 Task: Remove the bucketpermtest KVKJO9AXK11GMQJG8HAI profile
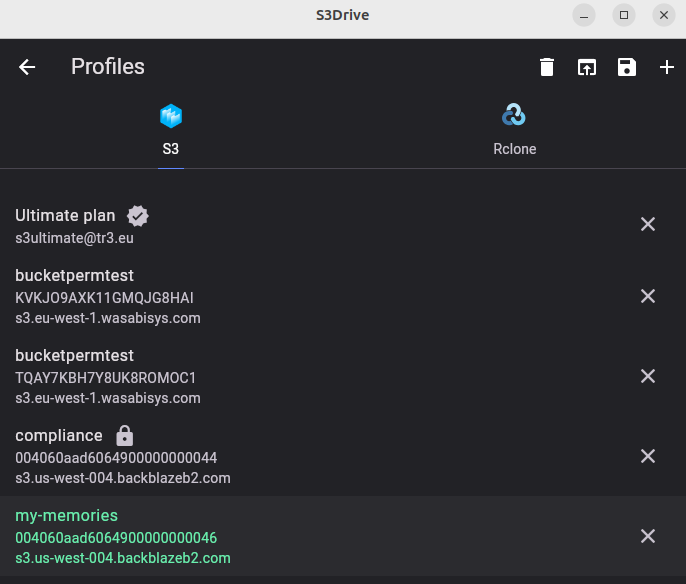pyautogui.click(x=648, y=296)
